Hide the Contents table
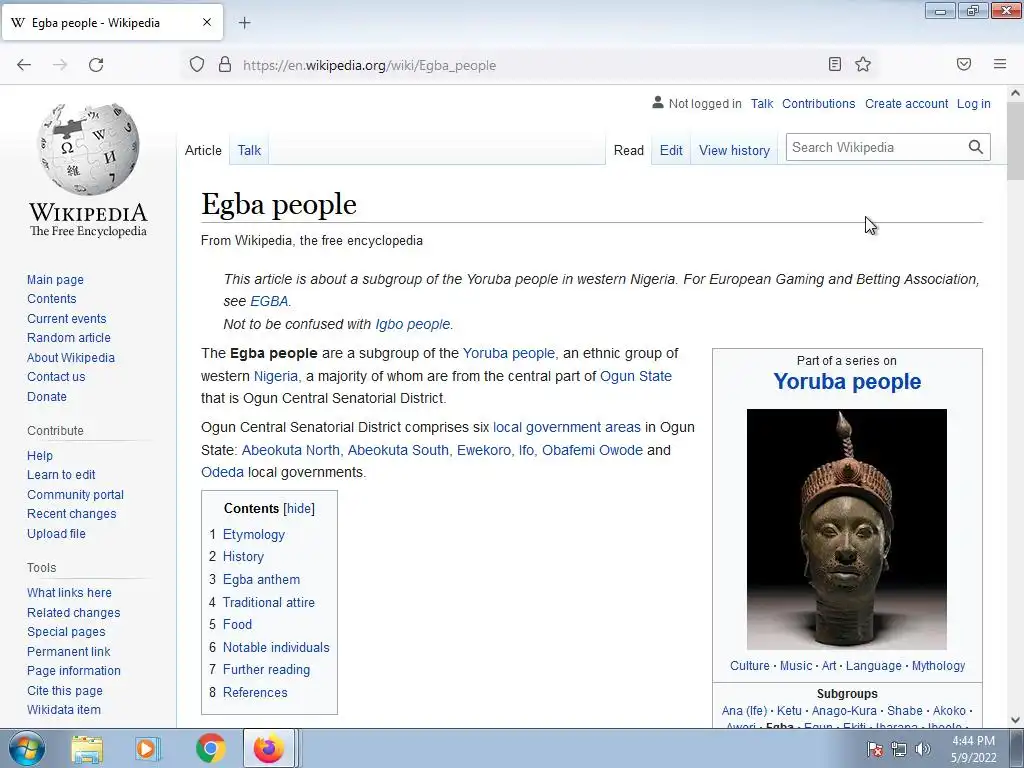 point(299,509)
